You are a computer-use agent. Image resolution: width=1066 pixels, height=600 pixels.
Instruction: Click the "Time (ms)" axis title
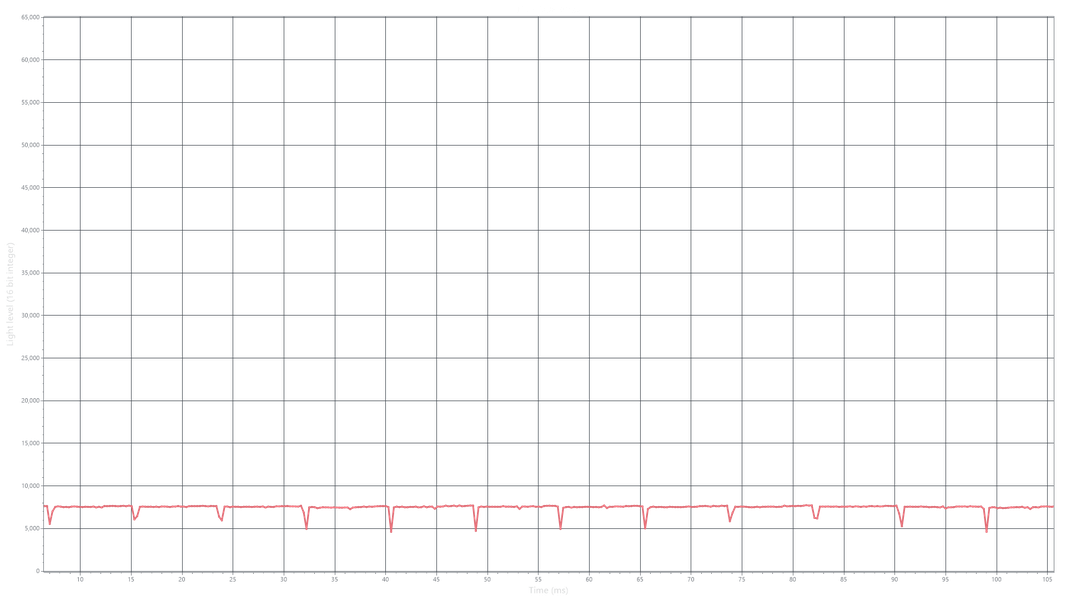pos(548,590)
